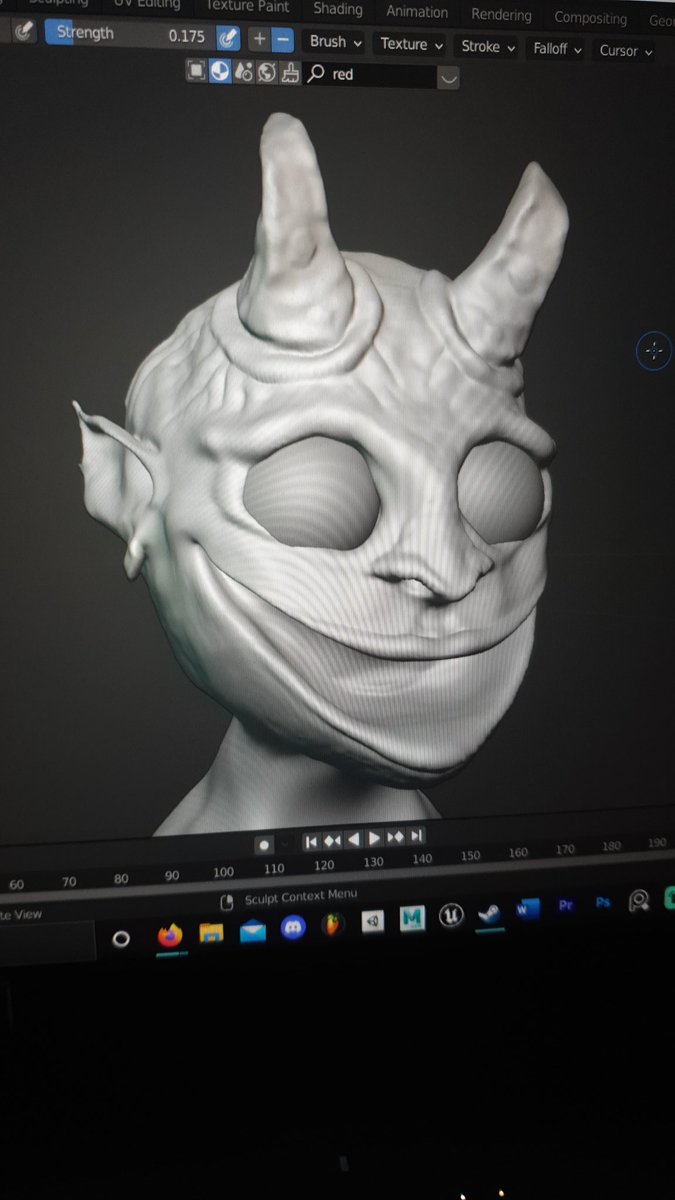Click the search field containing 'red'

point(370,75)
